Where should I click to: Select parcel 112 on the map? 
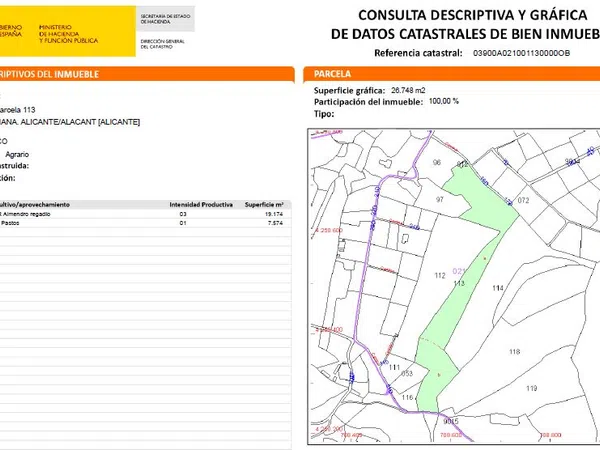point(439,275)
